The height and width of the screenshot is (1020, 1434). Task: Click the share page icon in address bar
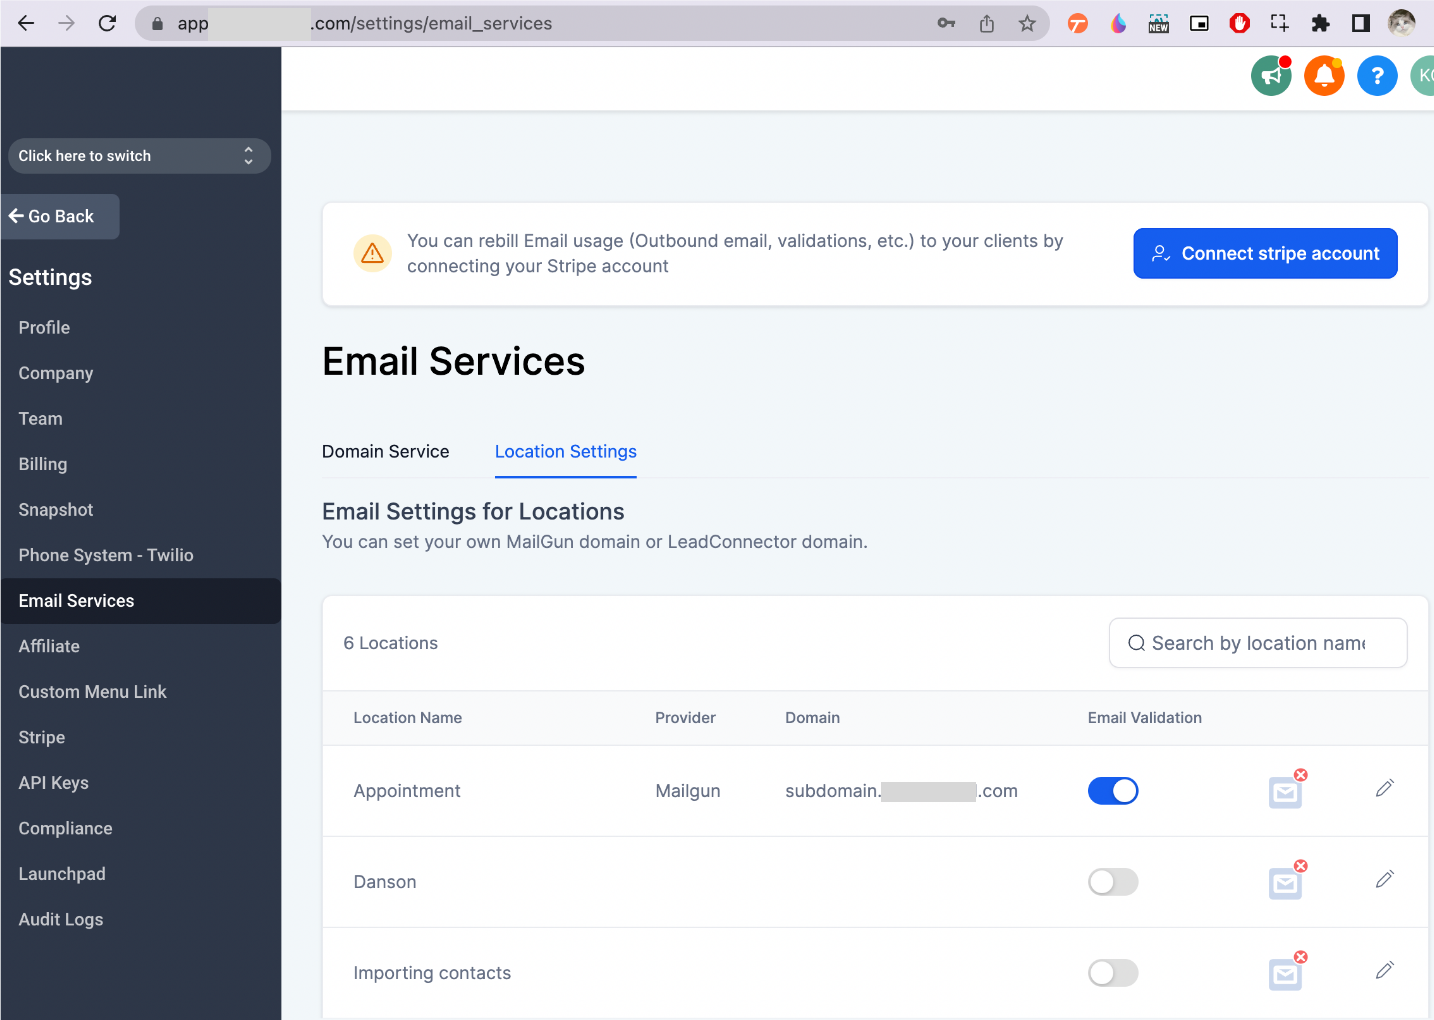pyautogui.click(x=987, y=23)
